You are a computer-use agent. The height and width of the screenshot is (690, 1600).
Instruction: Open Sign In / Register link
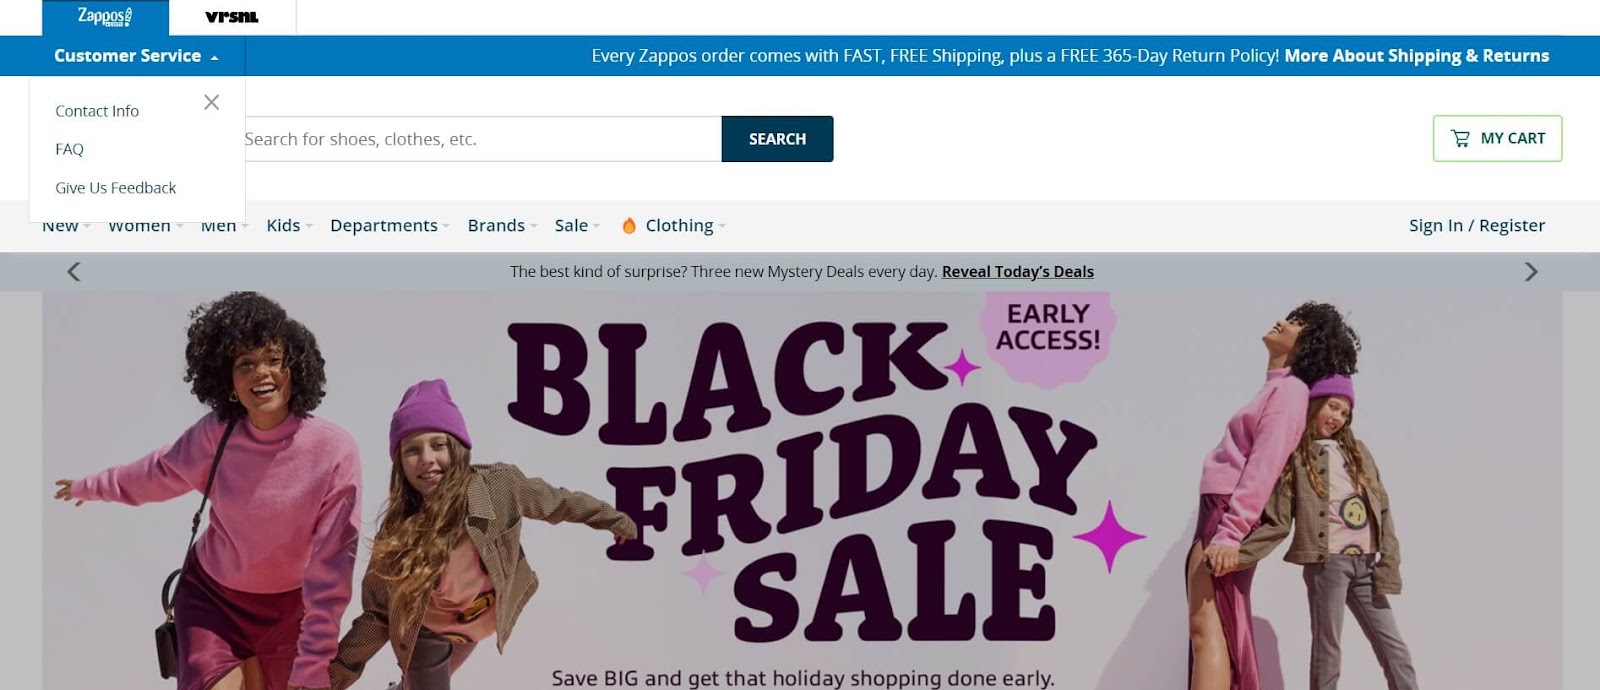point(1477,226)
